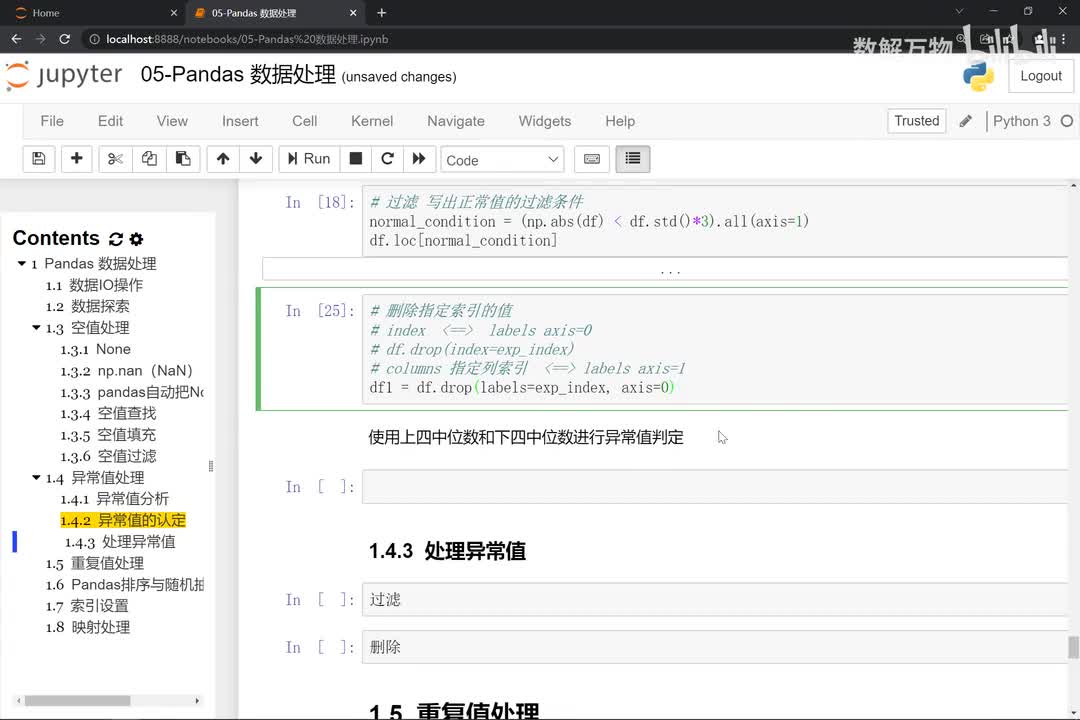Image resolution: width=1080 pixels, height=720 pixels.
Task: Run the selected cell
Action: tap(309, 159)
